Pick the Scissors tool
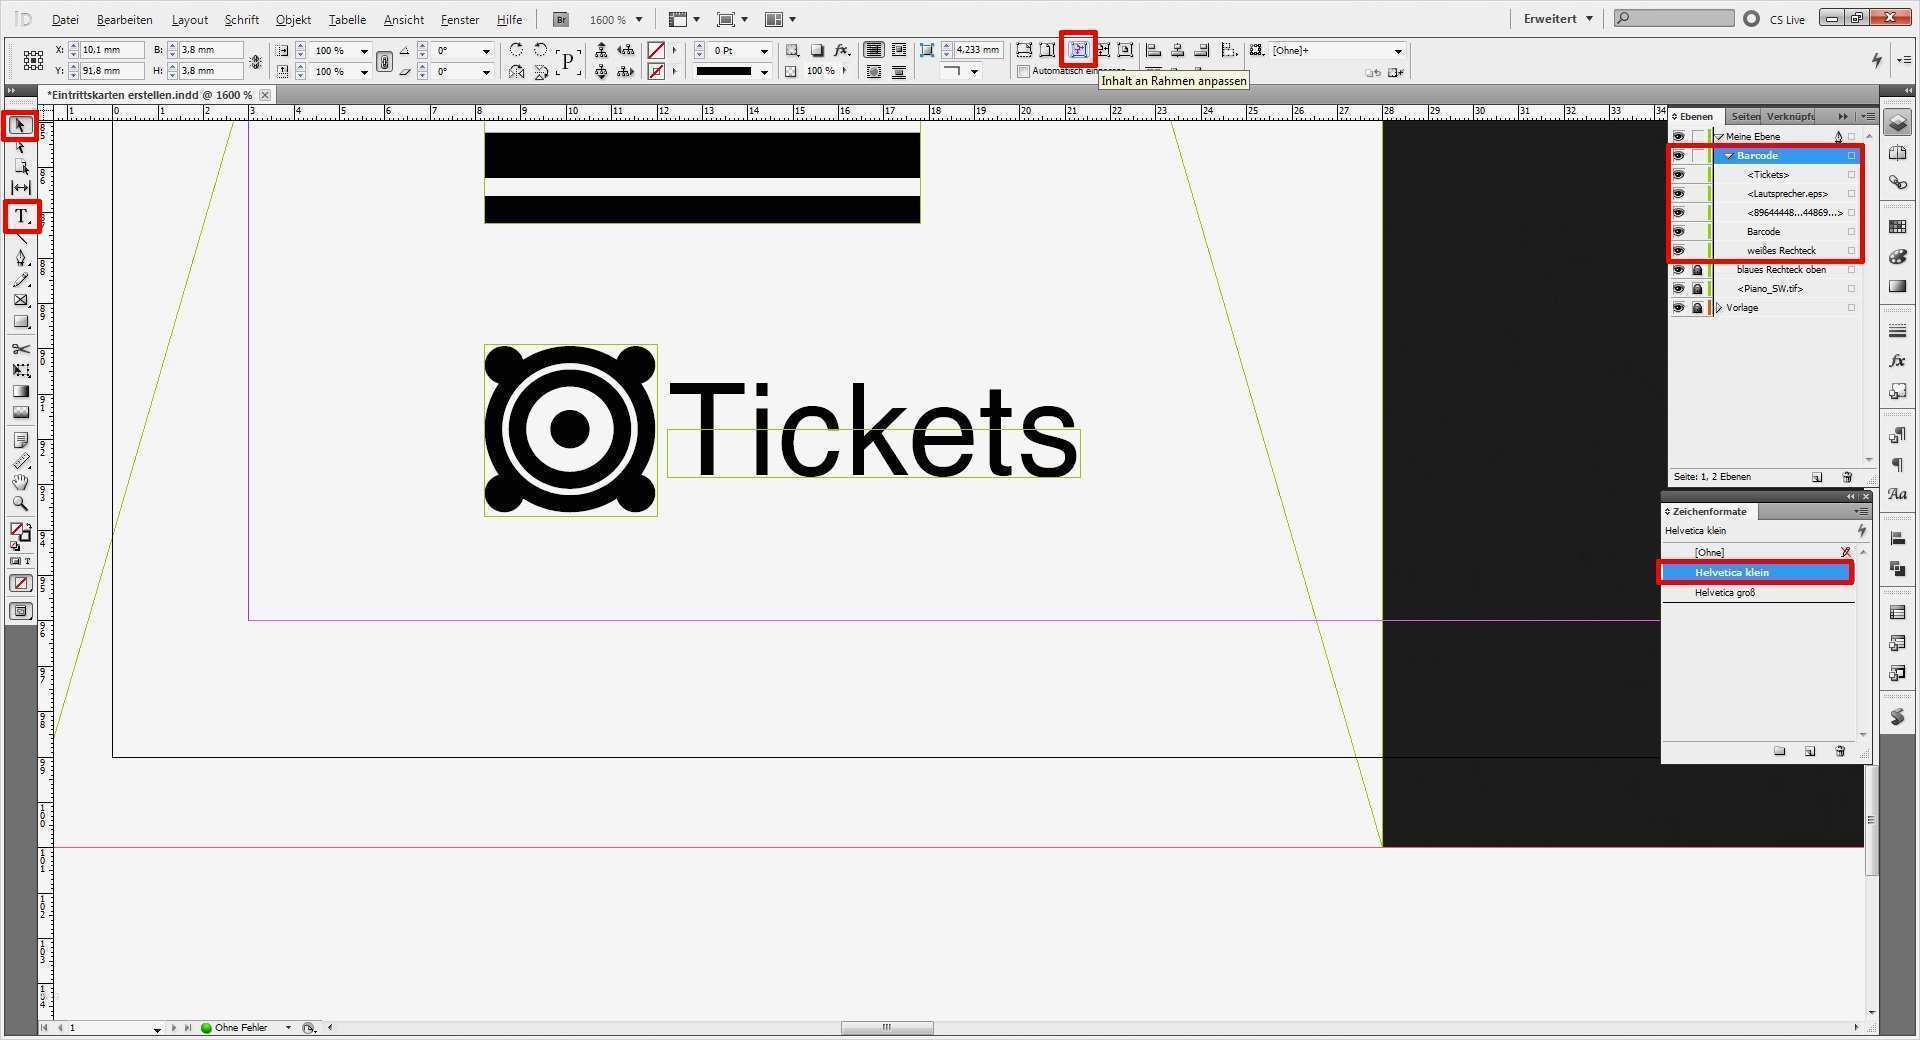The width and height of the screenshot is (1920, 1040). (20, 350)
